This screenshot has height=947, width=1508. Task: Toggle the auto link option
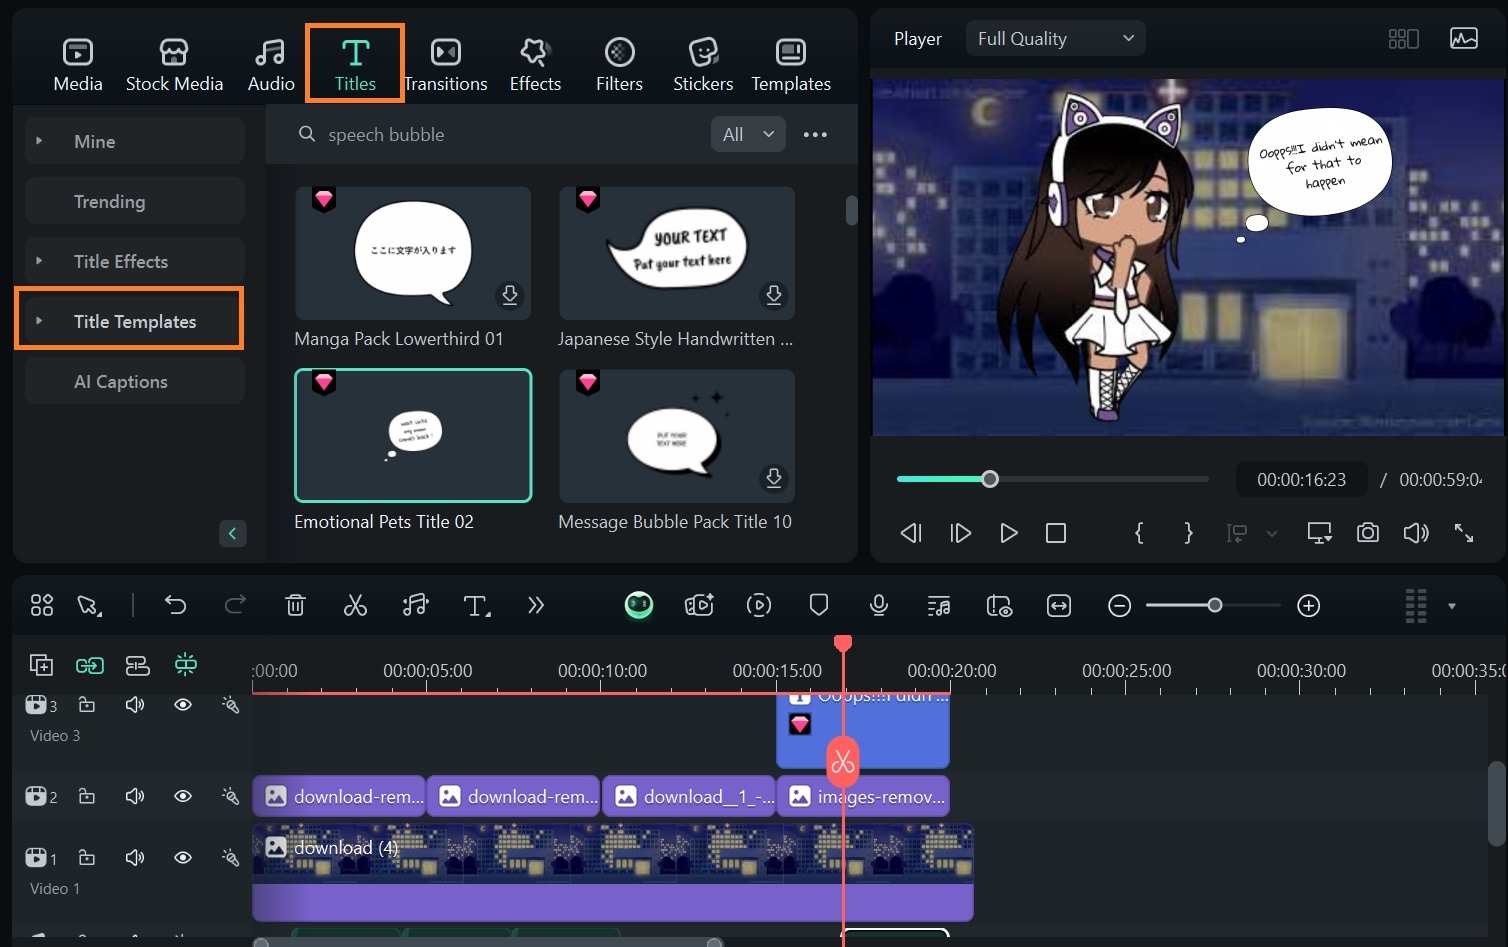[x=90, y=665]
